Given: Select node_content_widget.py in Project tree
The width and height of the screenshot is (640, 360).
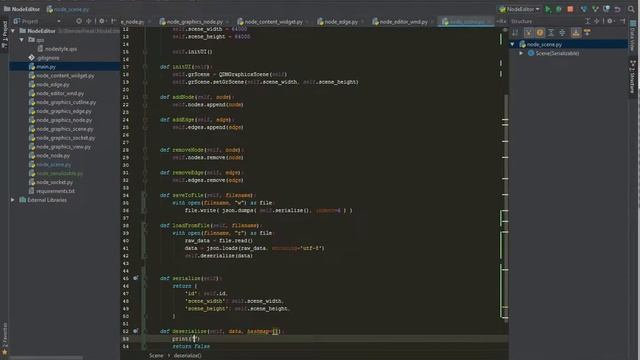Looking at the screenshot, I should click(65, 76).
